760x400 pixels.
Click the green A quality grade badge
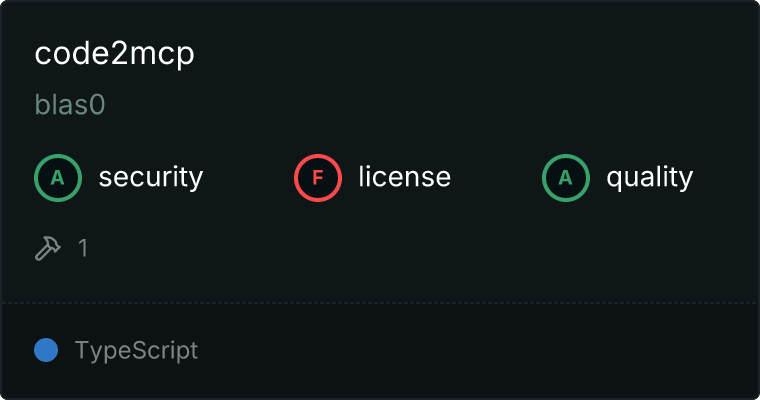click(566, 178)
